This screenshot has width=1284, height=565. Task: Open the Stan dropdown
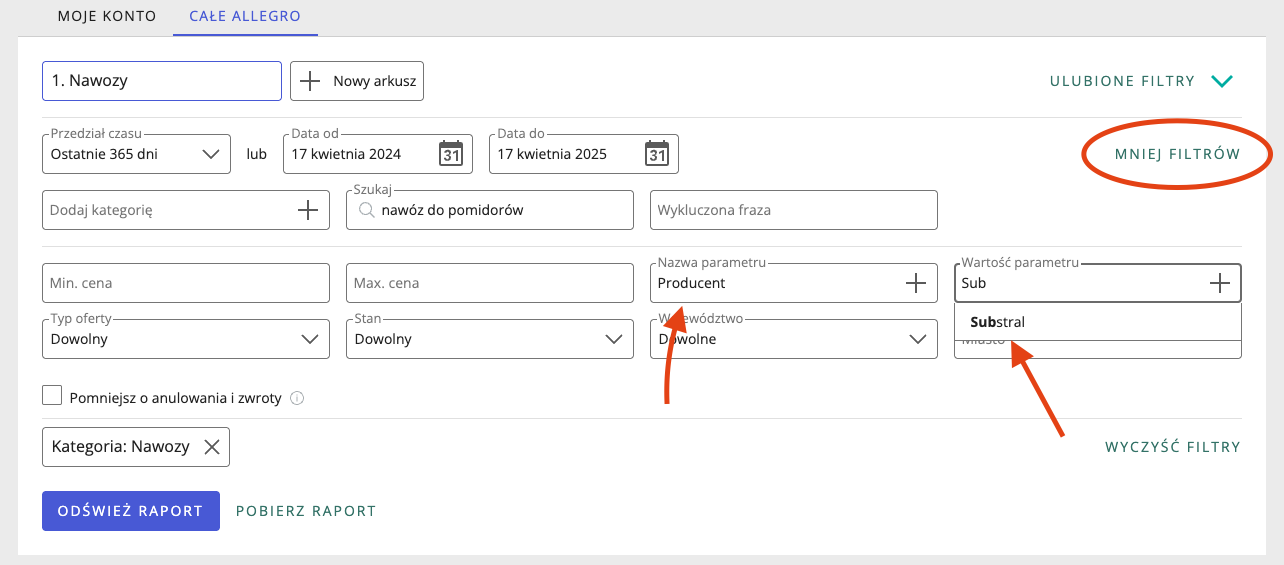click(613, 339)
